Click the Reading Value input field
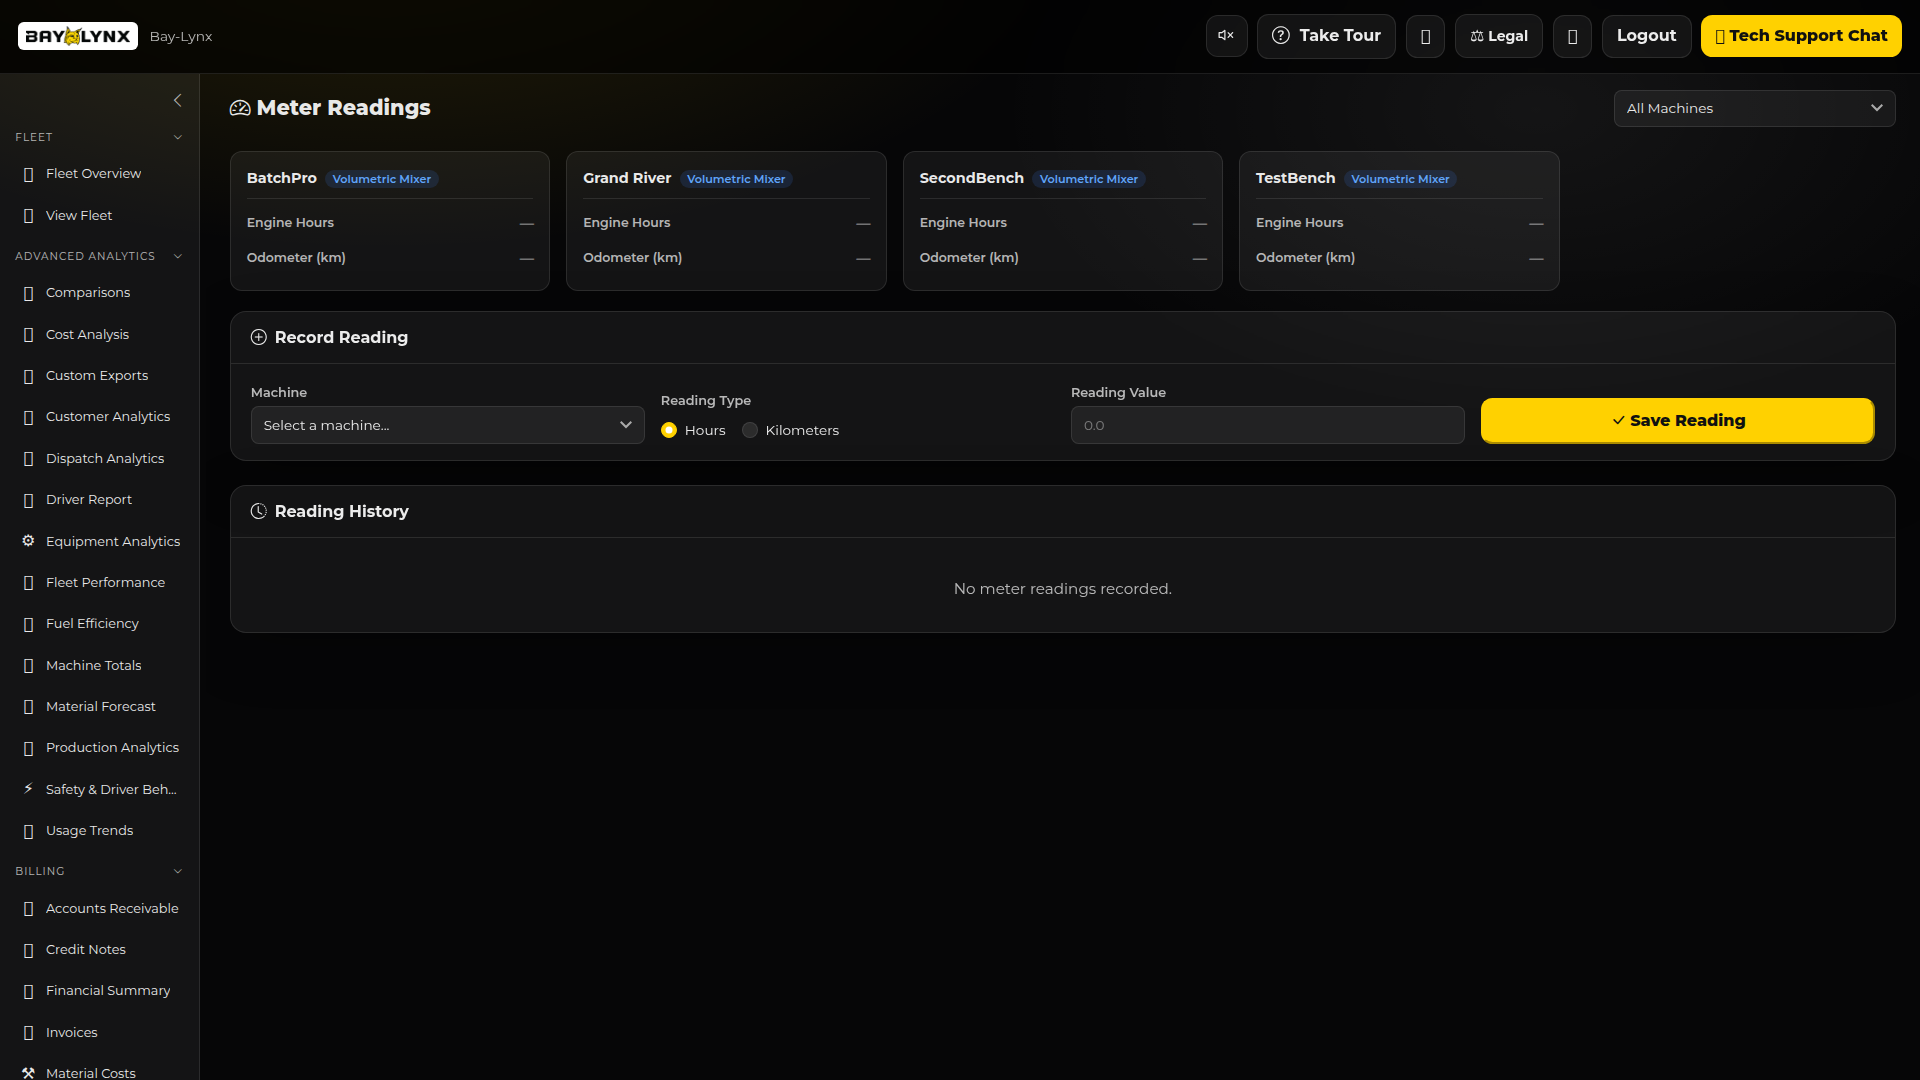Image resolution: width=1920 pixels, height=1080 pixels. coord(1267,425)
